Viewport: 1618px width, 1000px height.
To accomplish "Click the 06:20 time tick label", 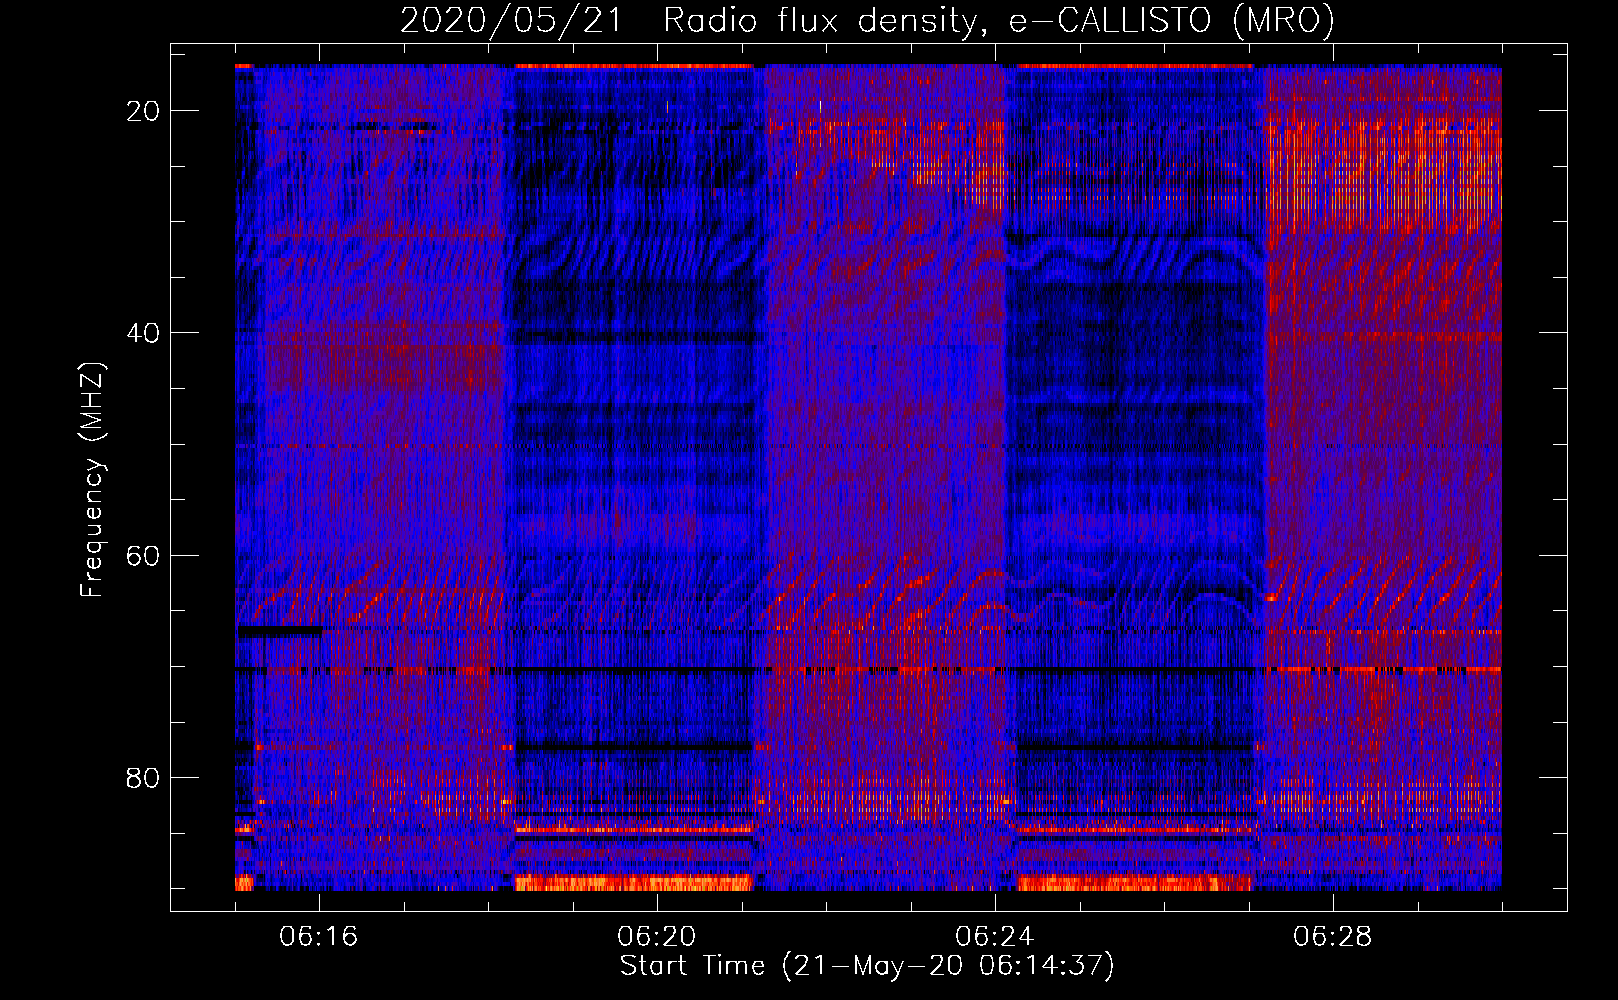I will tap(657, 937).
